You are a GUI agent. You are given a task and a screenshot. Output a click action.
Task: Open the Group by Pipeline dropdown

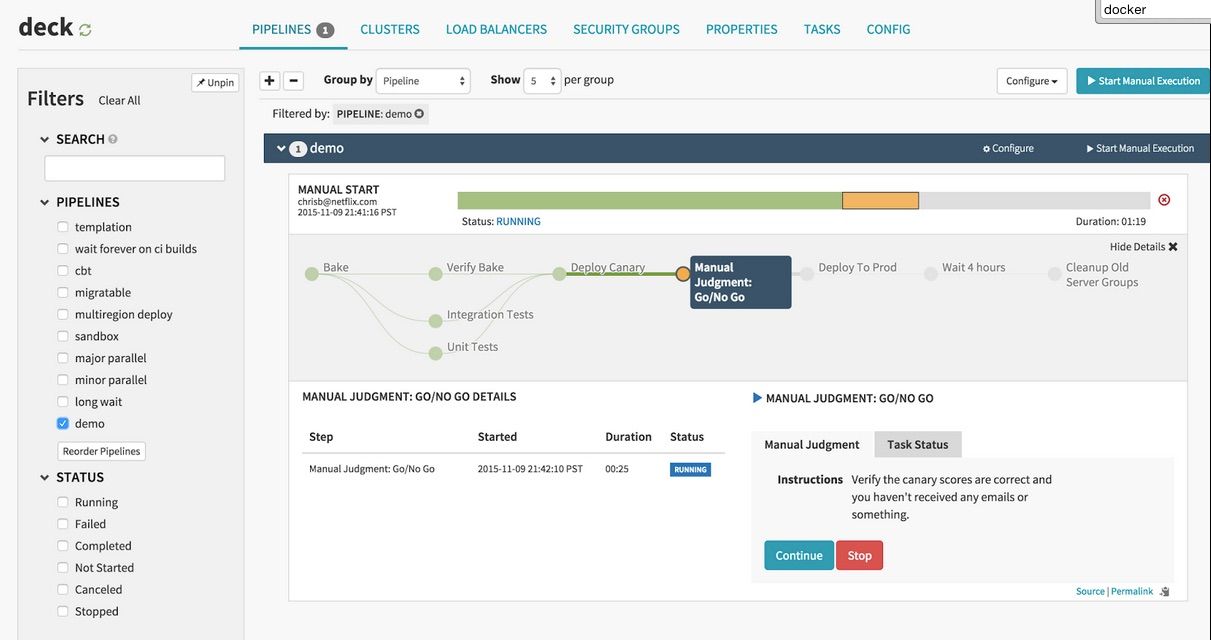424,81
